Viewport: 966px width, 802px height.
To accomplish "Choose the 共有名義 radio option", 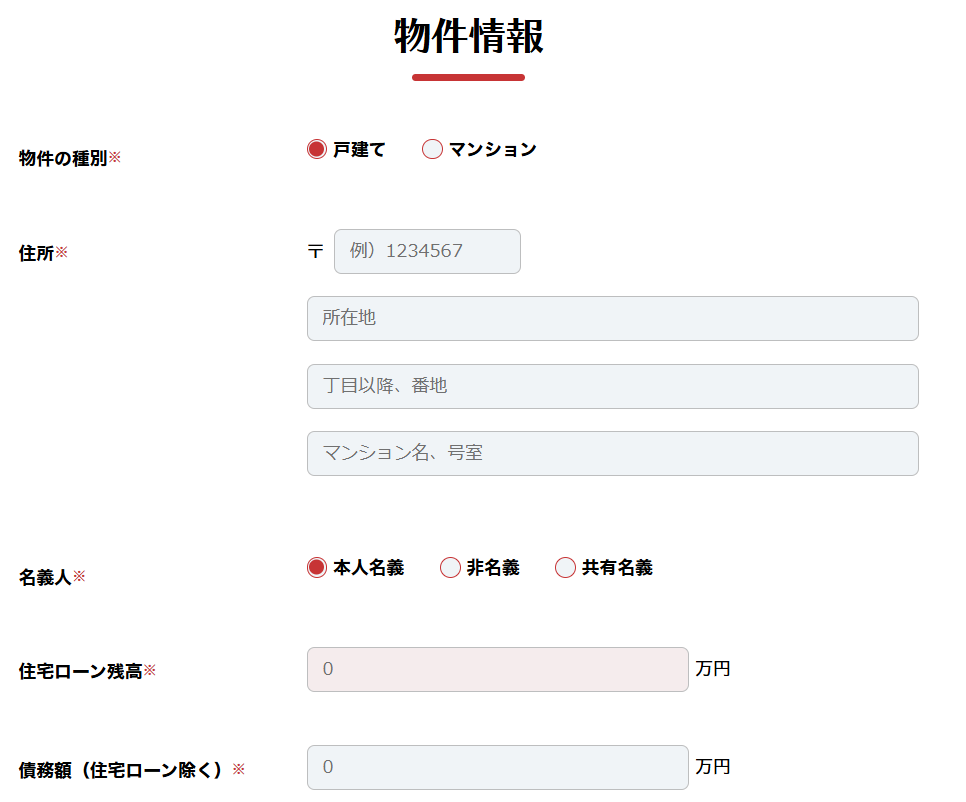I will (566, 567).
